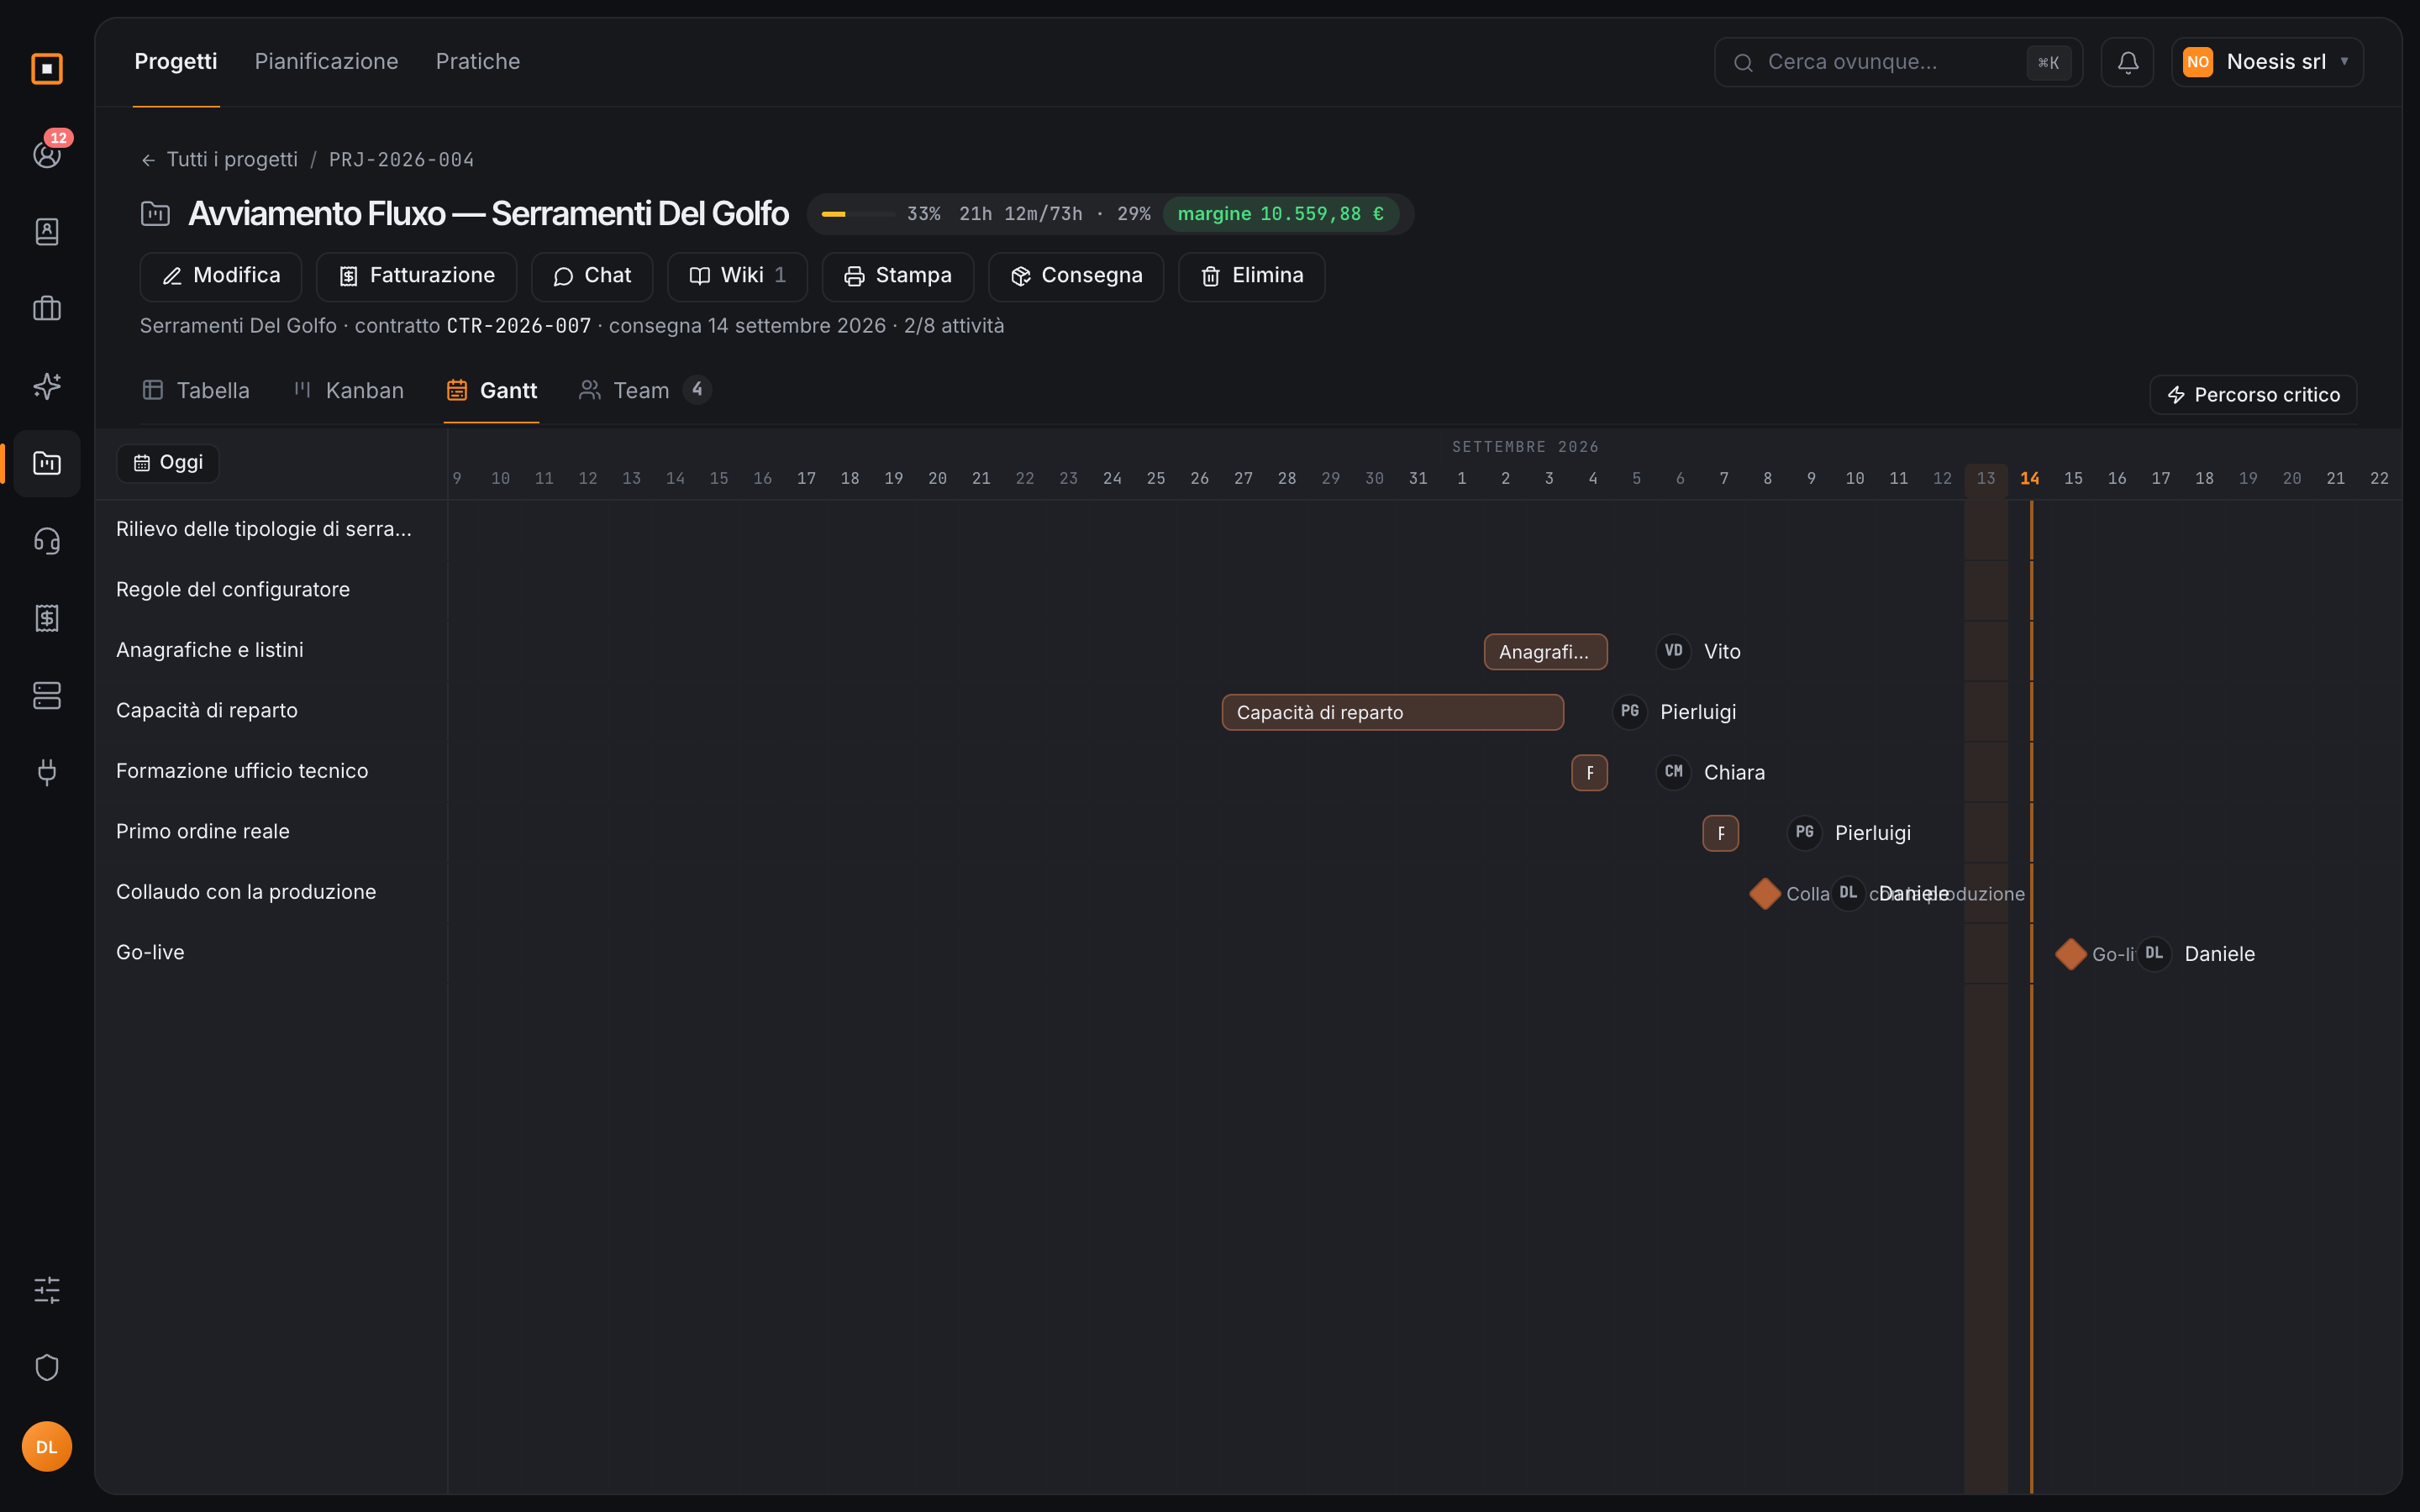The height and width of the screenshot is (1512, 2420).
Task: Click the Tutti i progetti breadcrumb link
Action: tap(232, 160)
